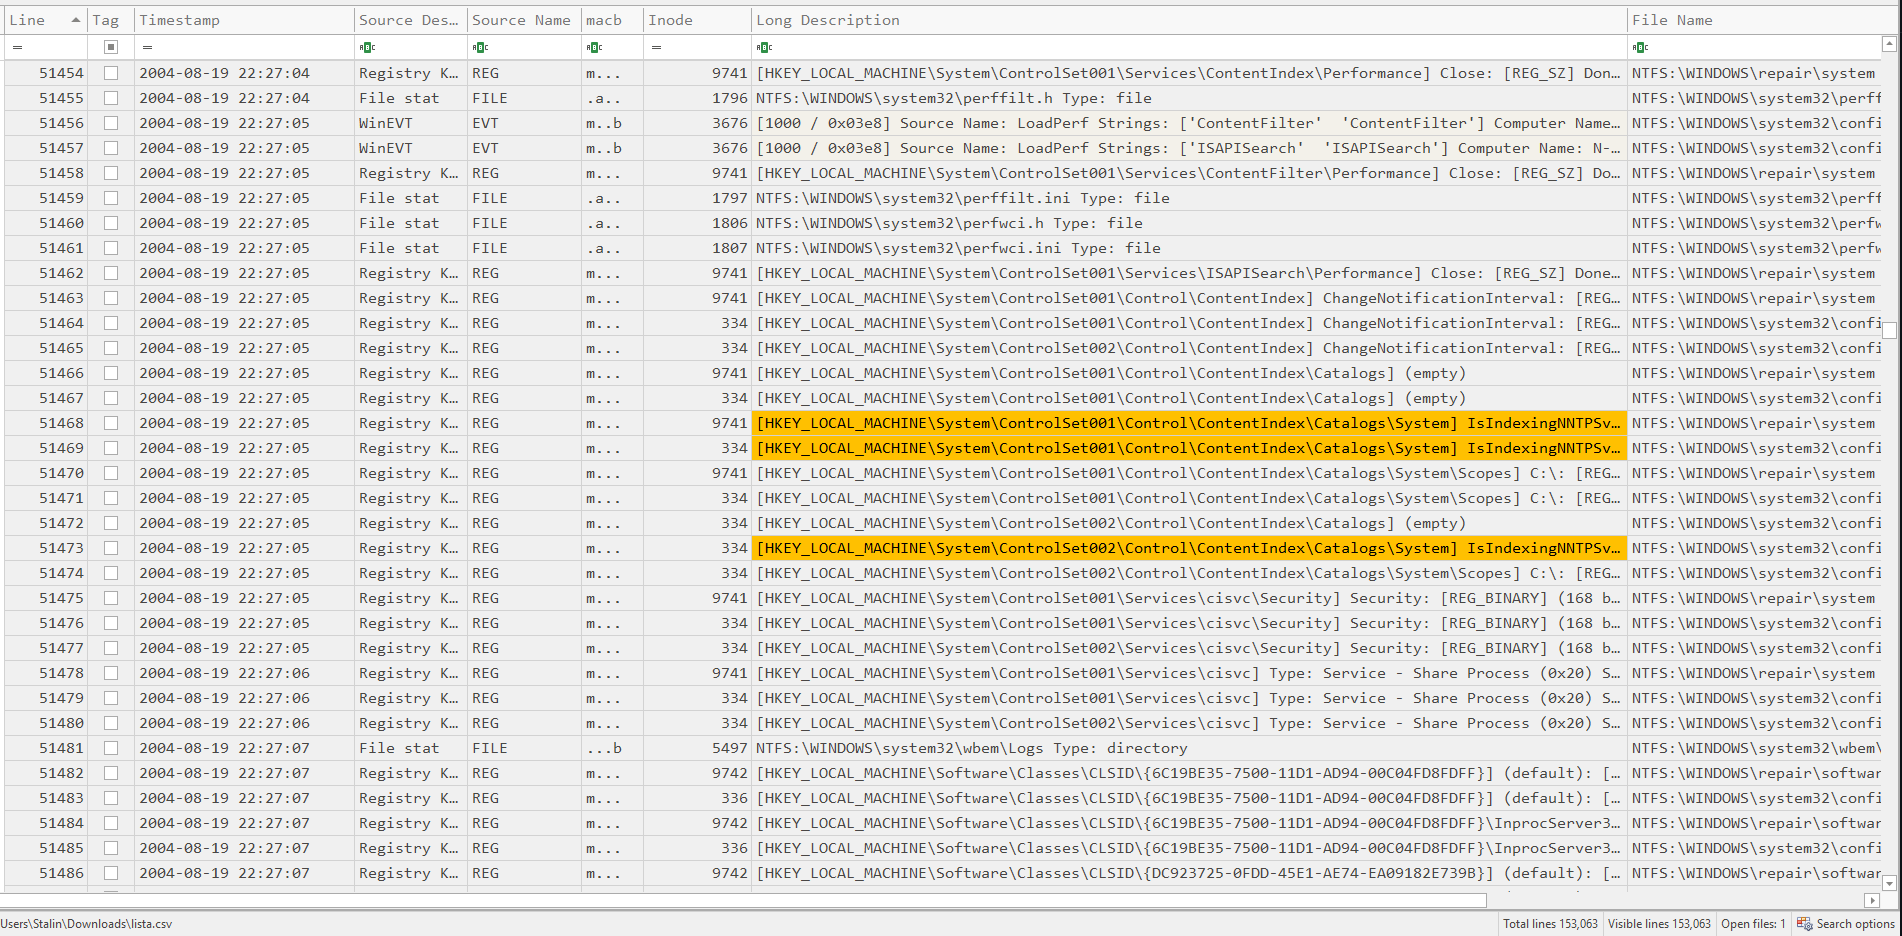Sort by the File Name column header
Viewport: 1902px width, 936px height.
1755,20
